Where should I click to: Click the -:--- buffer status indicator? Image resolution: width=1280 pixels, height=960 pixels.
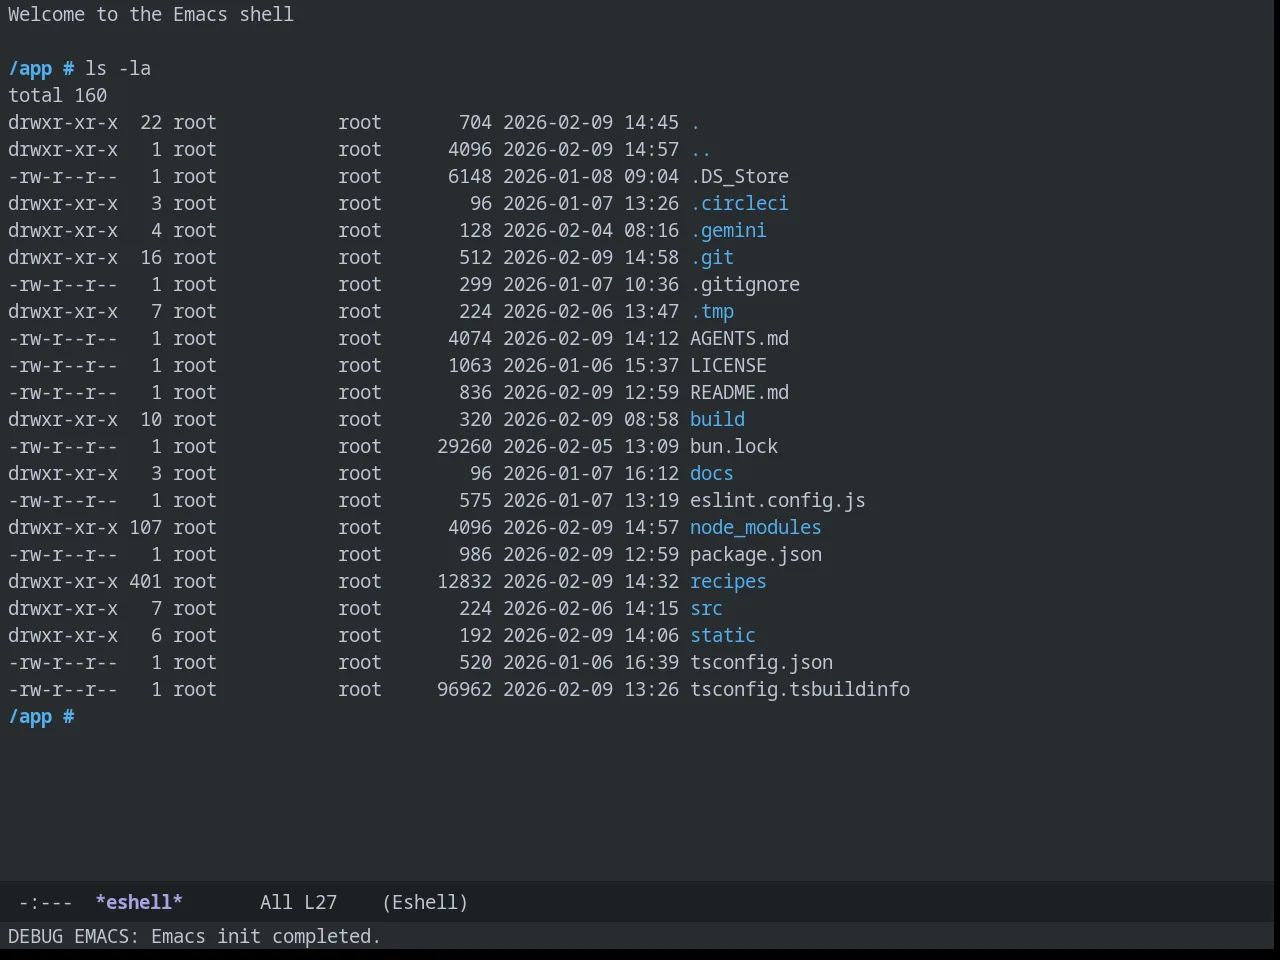pyautogui.click(x=45, y=902)
